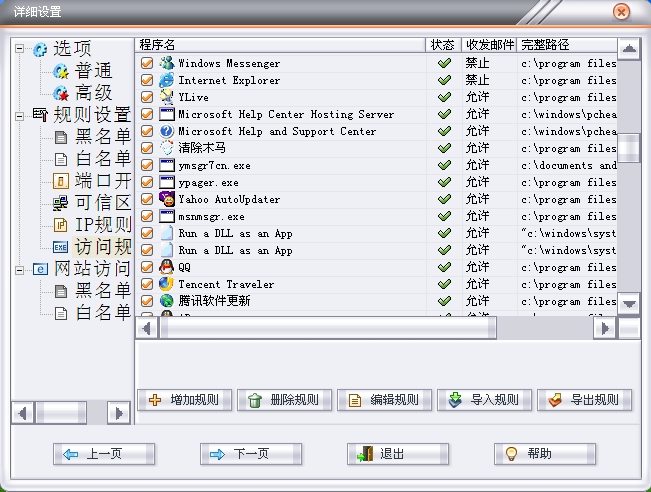The image size is (651, 492).
Task: Sort by the 完整路径 column header
Action: pos(567,45)
